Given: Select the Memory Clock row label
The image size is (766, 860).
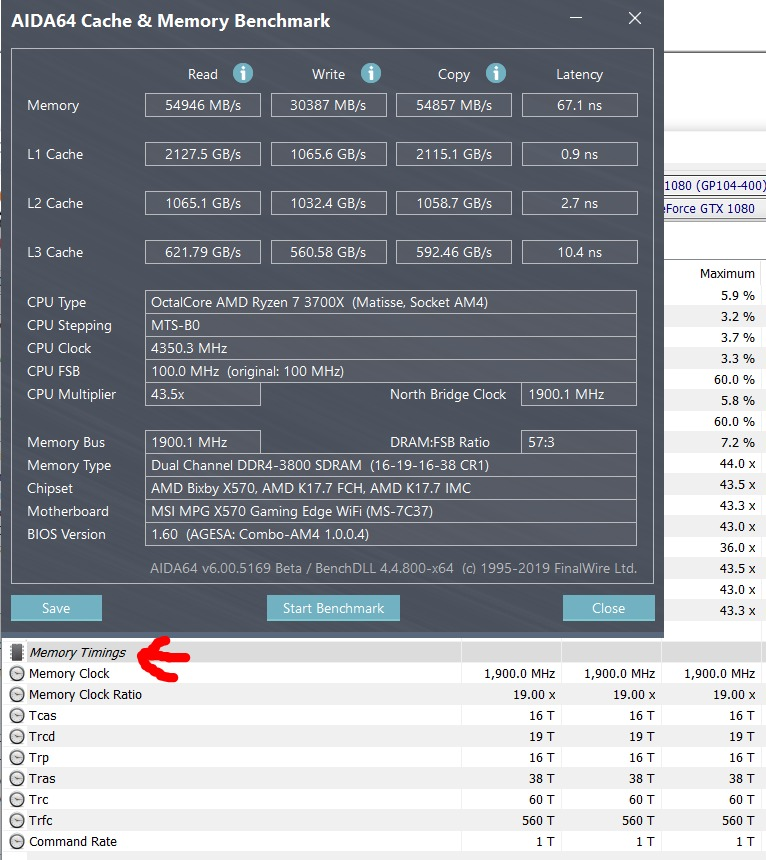Looking at the screenshot, I should click(x=69, y=674).
